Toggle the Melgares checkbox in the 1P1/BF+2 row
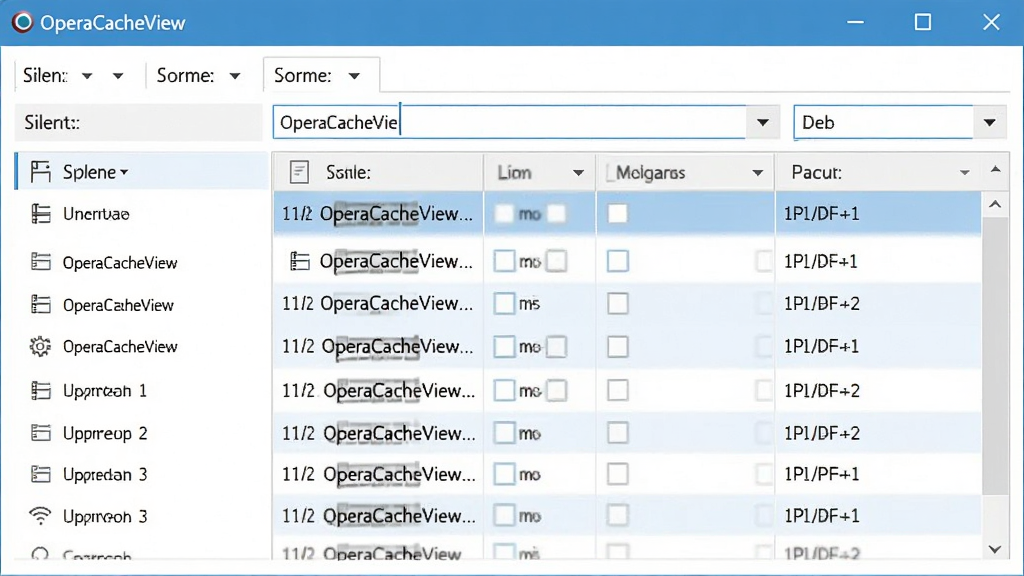1024x576 pixels. pos(617,304)
